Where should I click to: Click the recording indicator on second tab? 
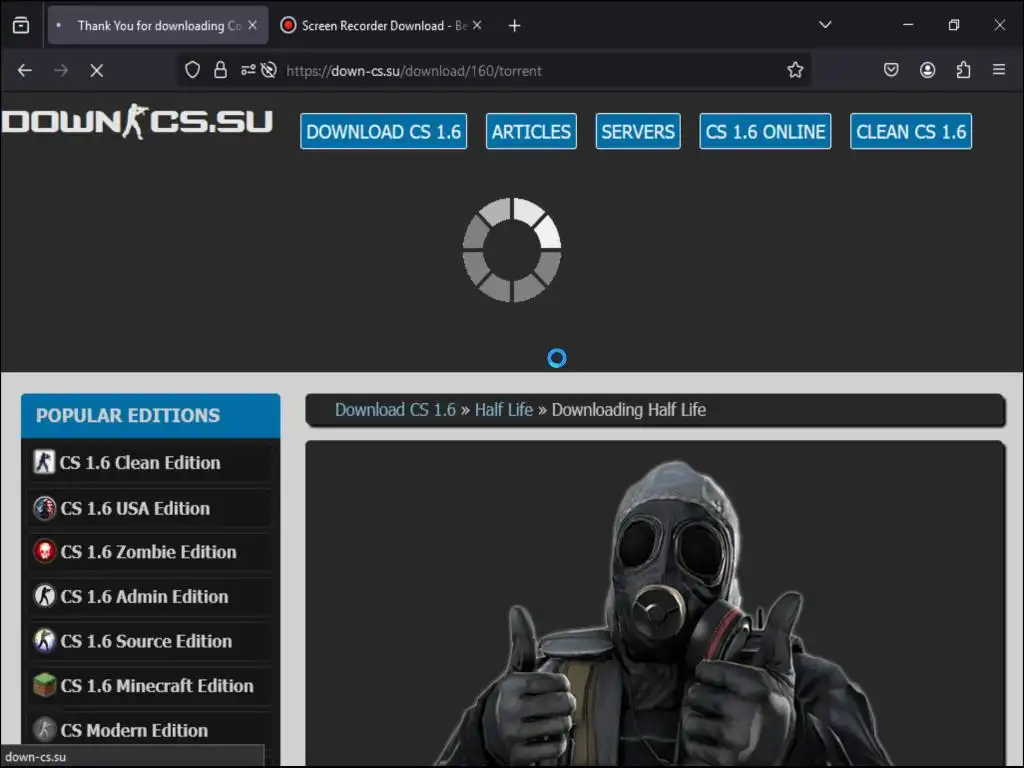288,25
